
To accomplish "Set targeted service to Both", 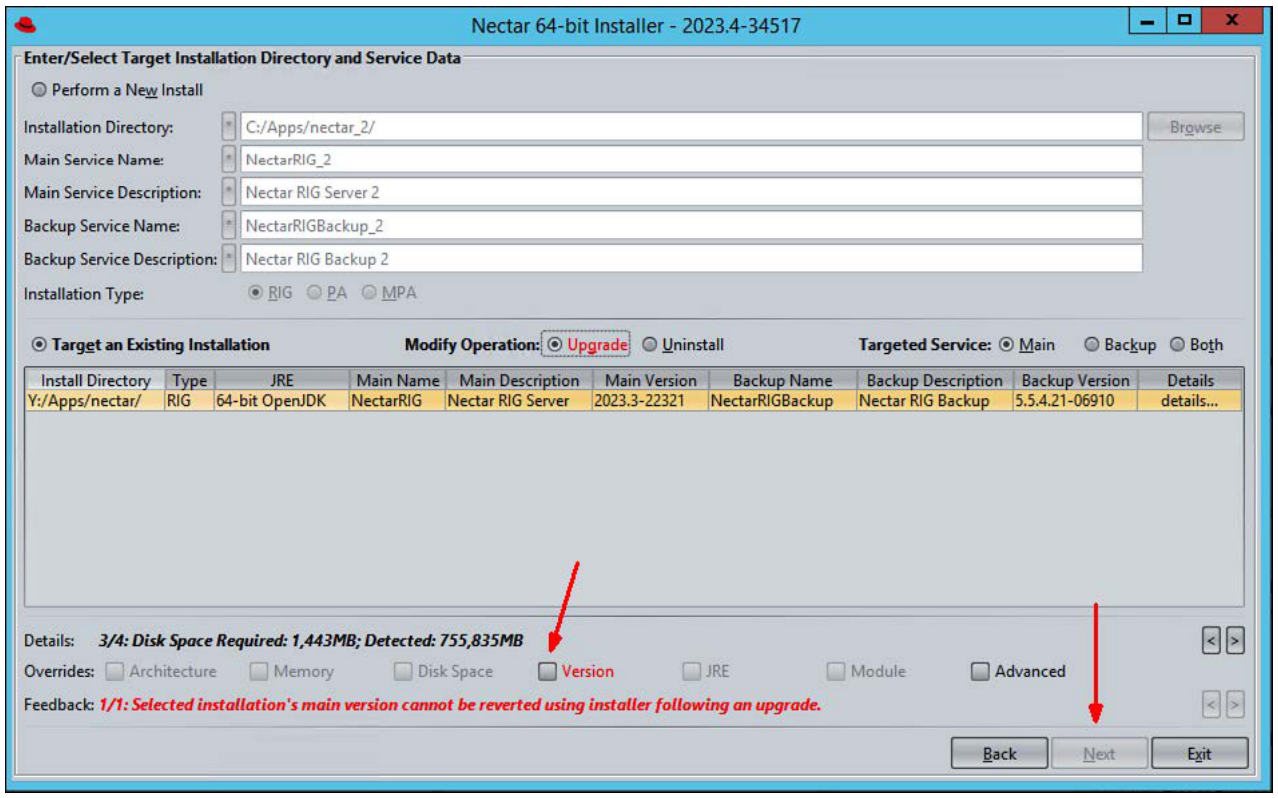I will pos(1196,345).
